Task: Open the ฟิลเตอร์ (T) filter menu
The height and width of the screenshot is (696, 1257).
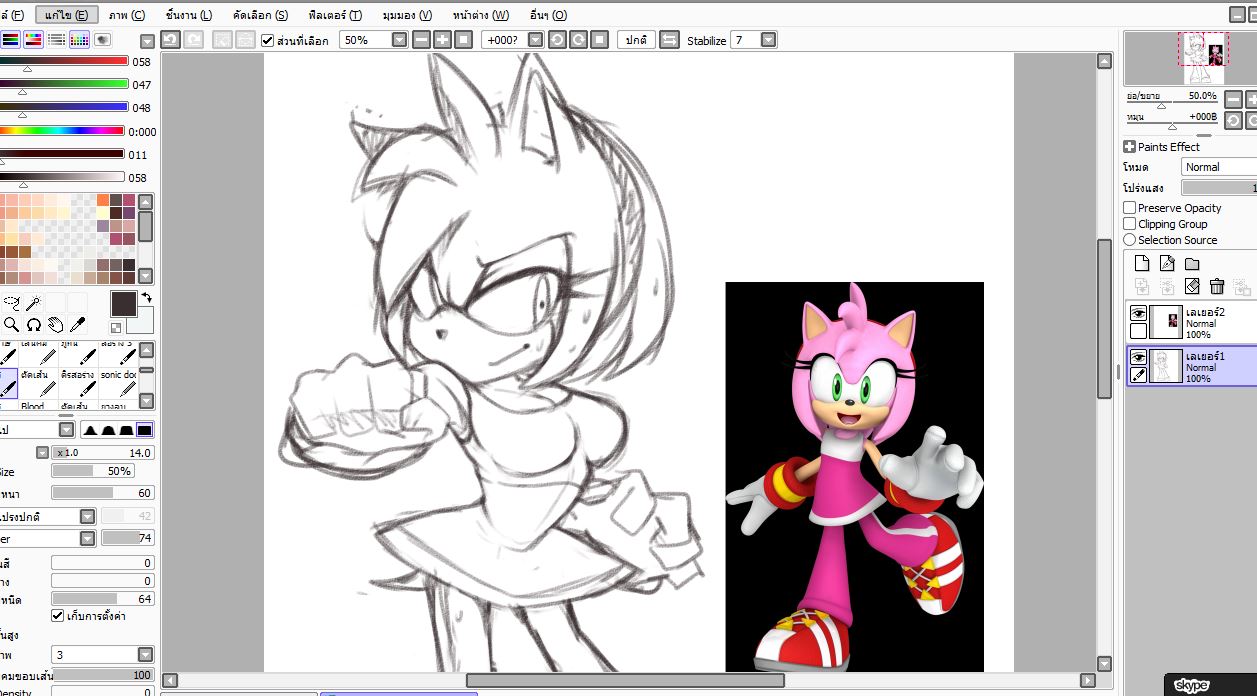Action: pos(335,15)
